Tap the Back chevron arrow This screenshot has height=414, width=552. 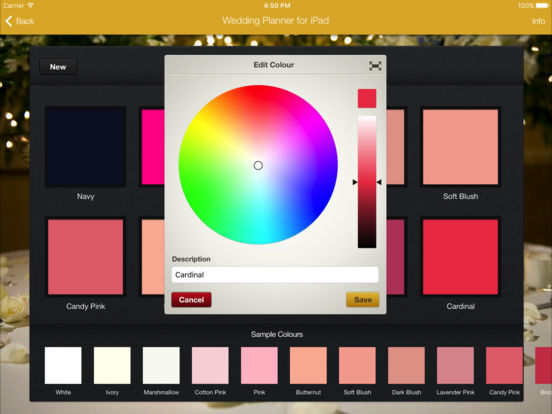click(9, 21)
